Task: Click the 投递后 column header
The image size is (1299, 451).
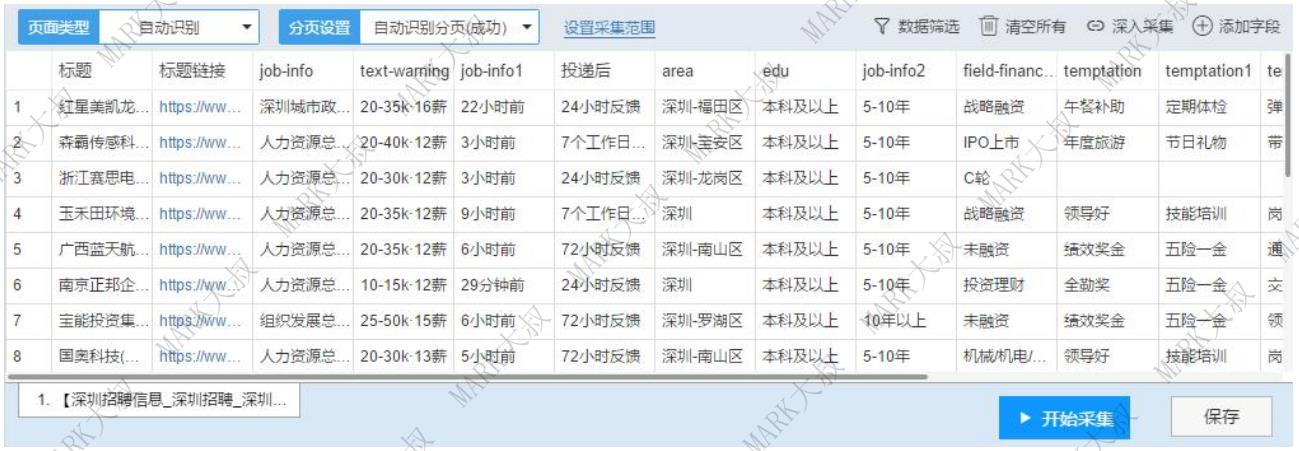Action: tap(604, 71)
